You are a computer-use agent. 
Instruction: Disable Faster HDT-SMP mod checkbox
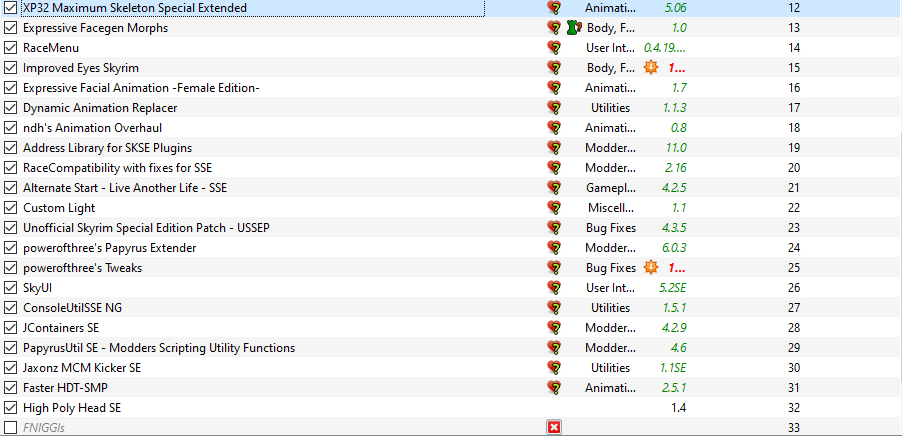click(10, 388)
